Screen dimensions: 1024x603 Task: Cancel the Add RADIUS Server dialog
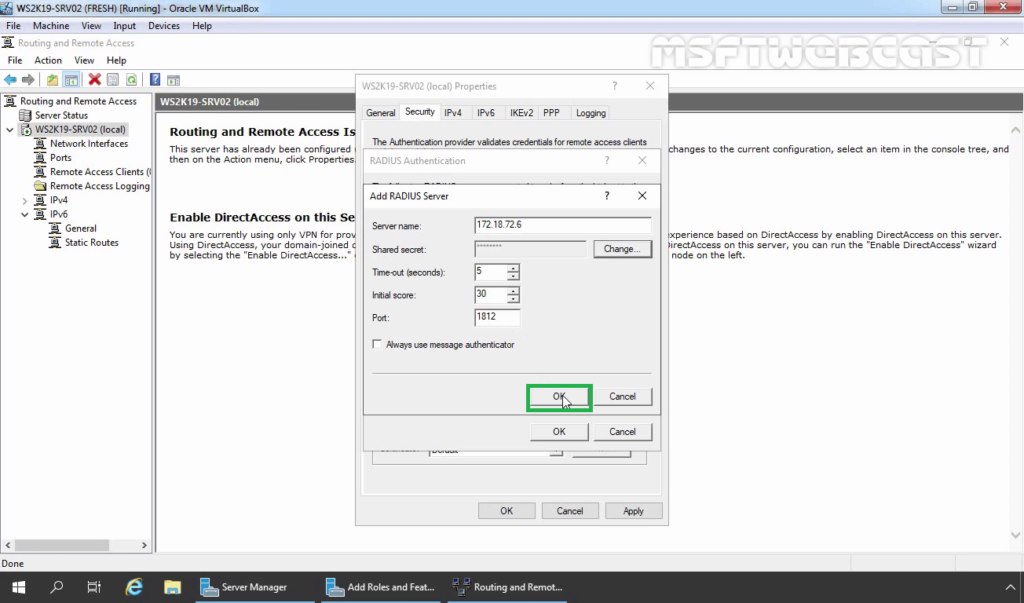[622, 397]
